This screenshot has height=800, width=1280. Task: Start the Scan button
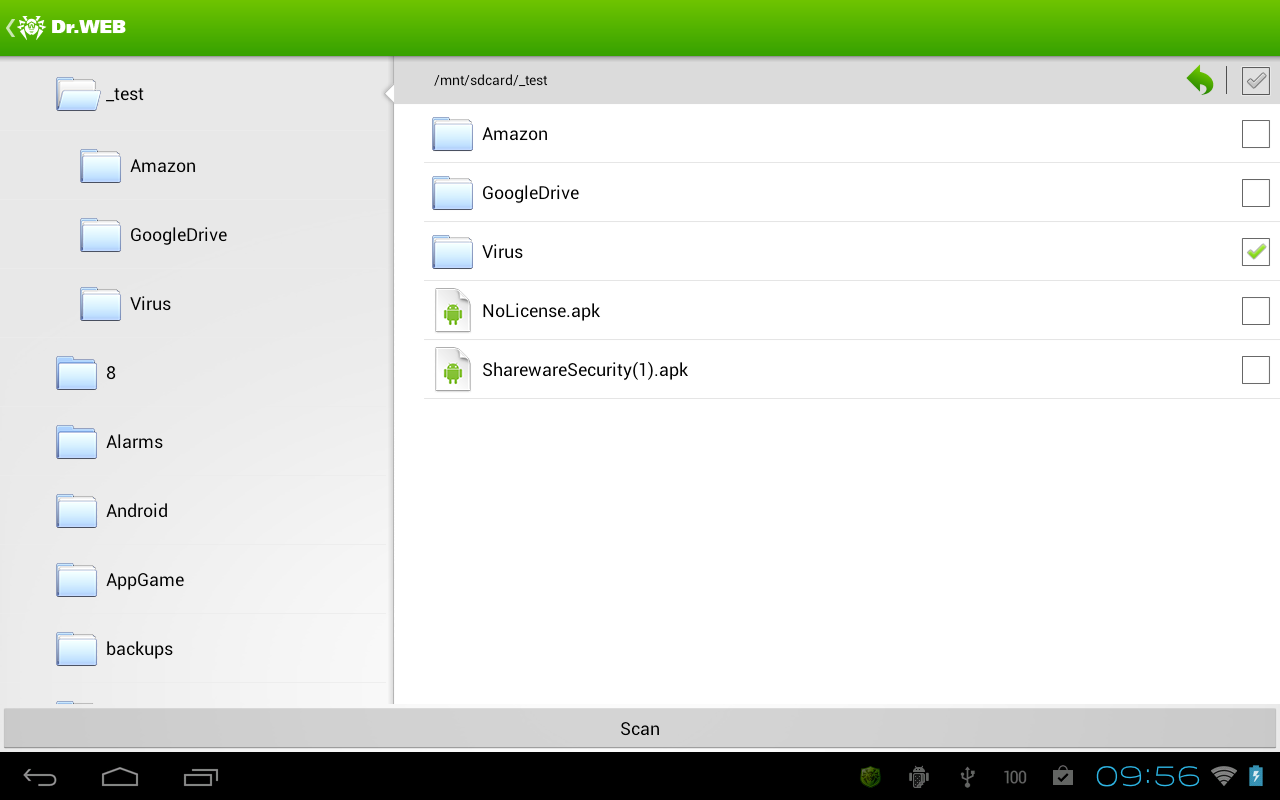tap(640, 729)
